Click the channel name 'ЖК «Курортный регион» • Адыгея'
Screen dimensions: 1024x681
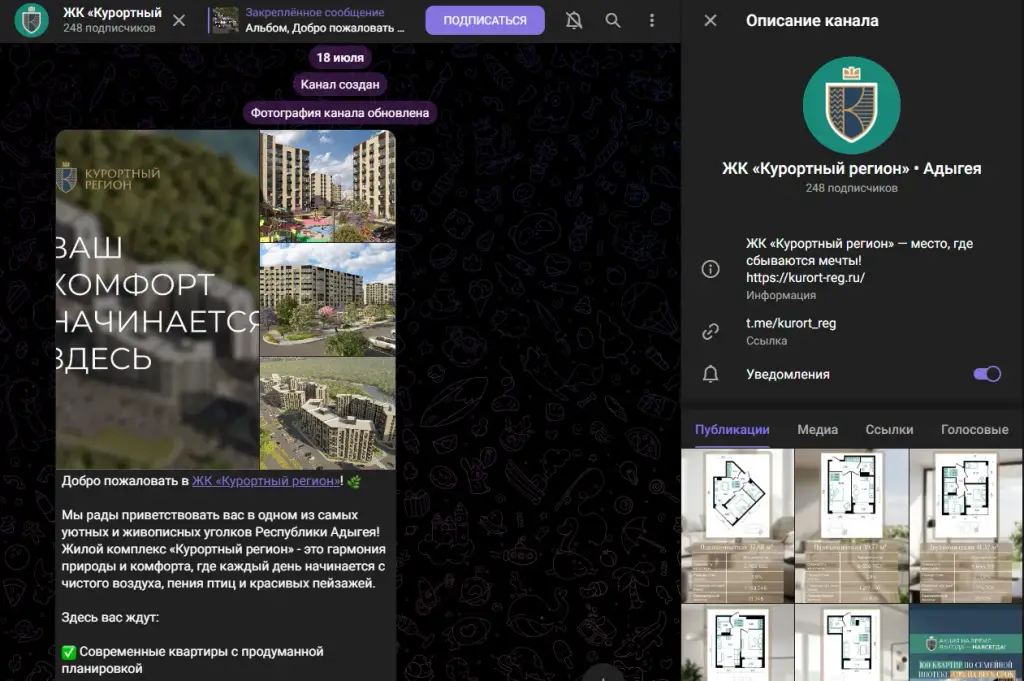click(851, 168)
